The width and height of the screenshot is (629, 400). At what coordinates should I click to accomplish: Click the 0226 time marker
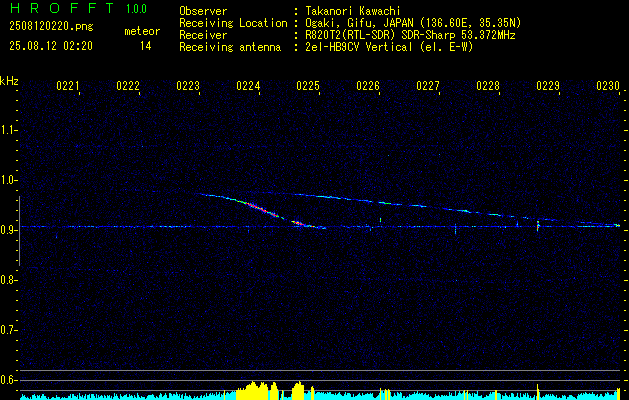tap(368, 86)
